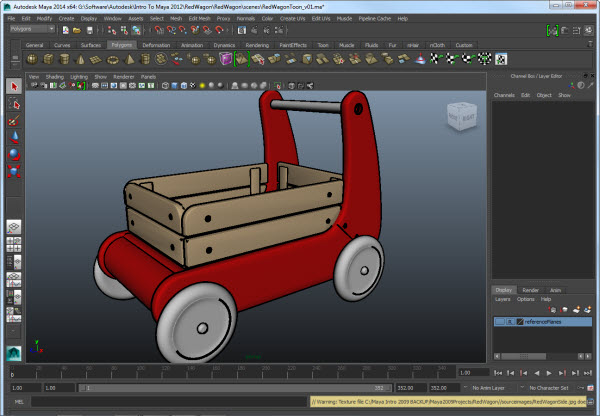The width and height of the screenshot is (600, 416).
Task: Create a polygon torus from shelf
Action: (x=112, y=59)
